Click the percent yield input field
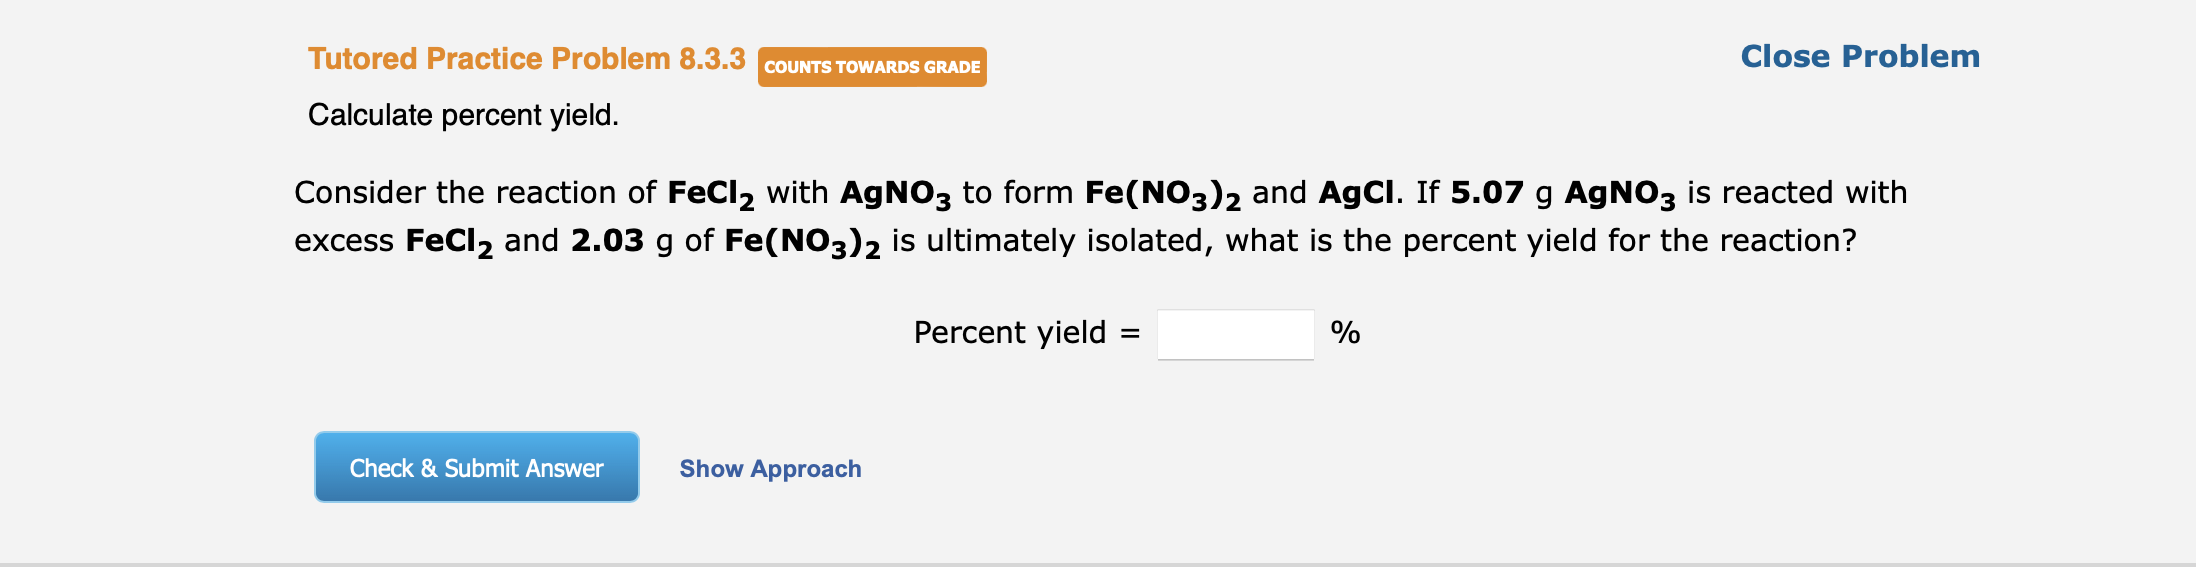 (1234, 334)
